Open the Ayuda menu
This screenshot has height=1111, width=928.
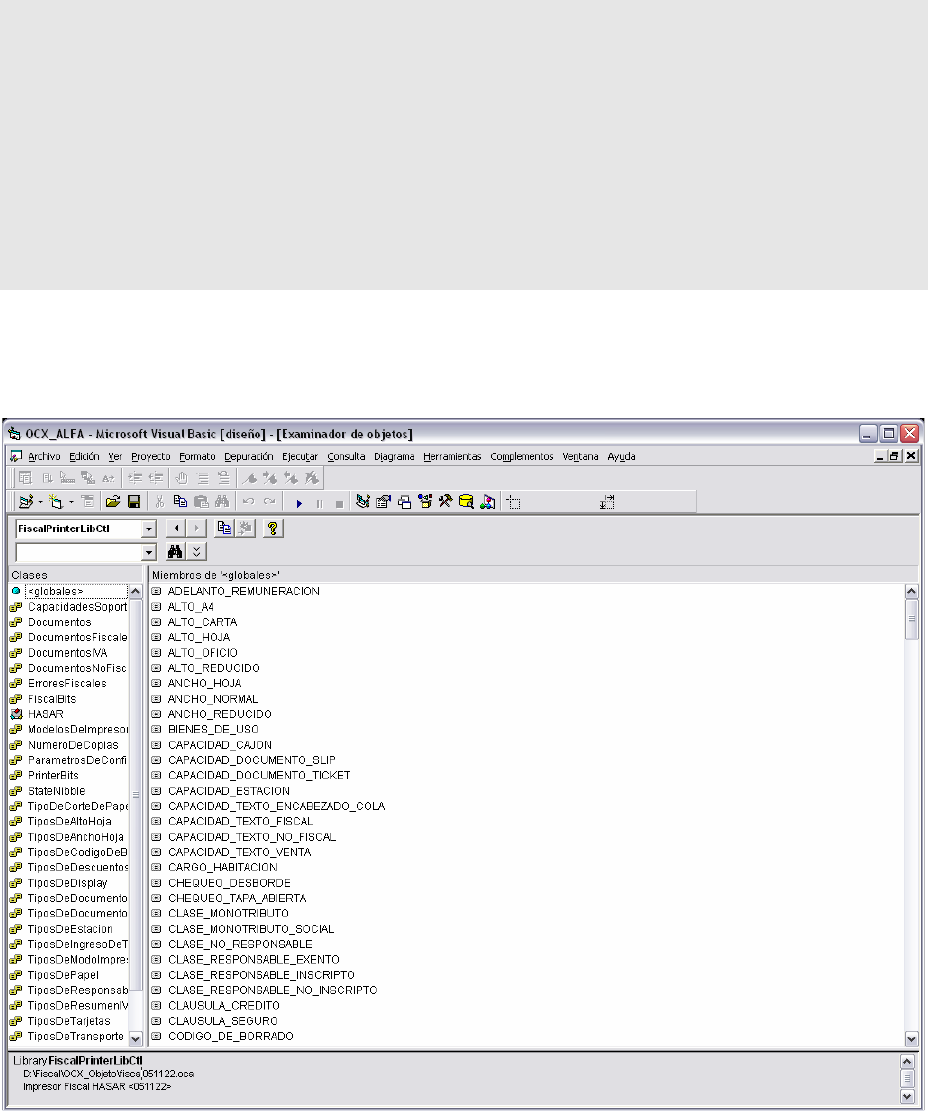[621, 456]
